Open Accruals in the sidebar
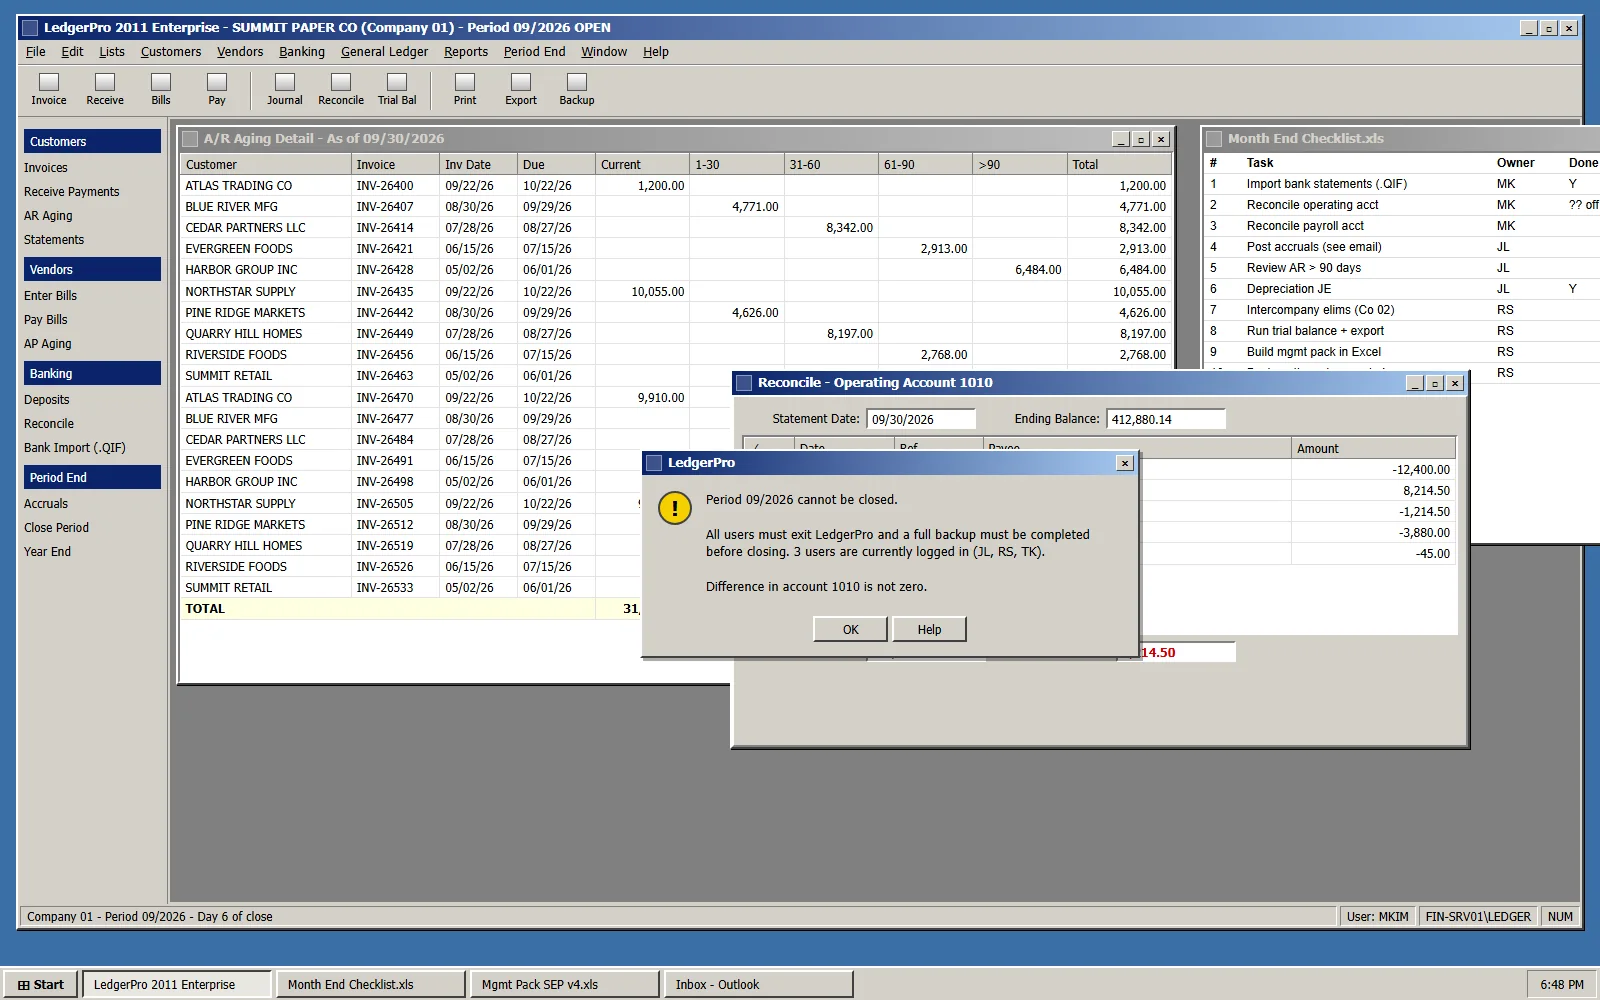The image size is (1600, 1000). [46, 504]
